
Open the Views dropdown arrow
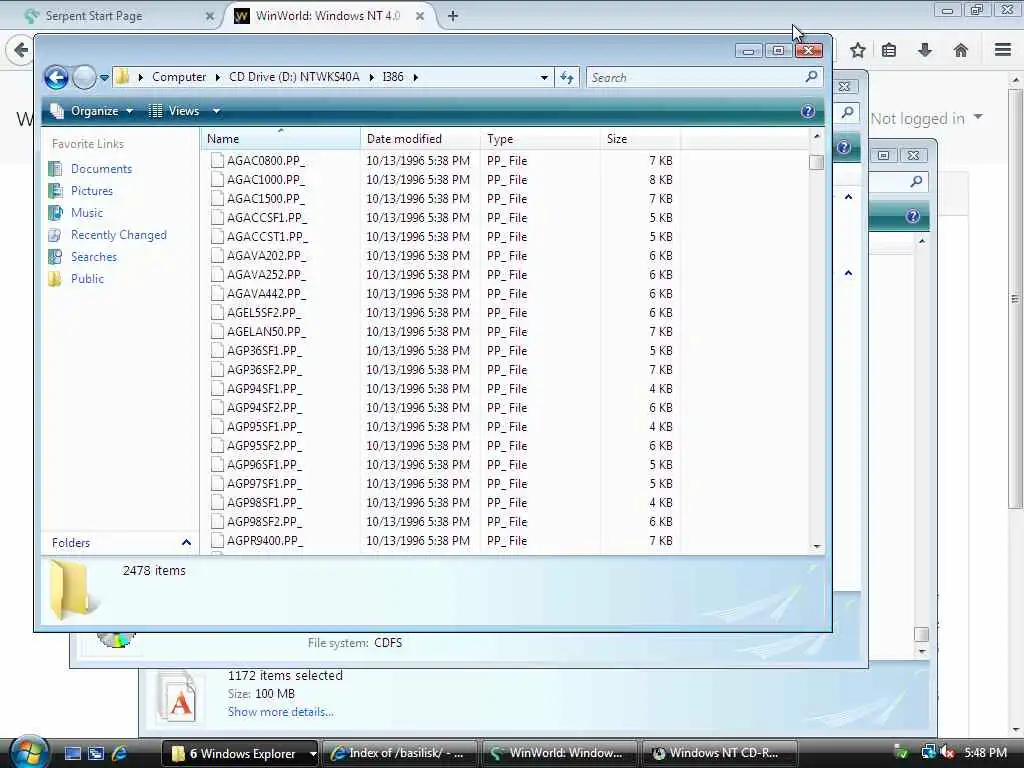(x=216, y=111)
